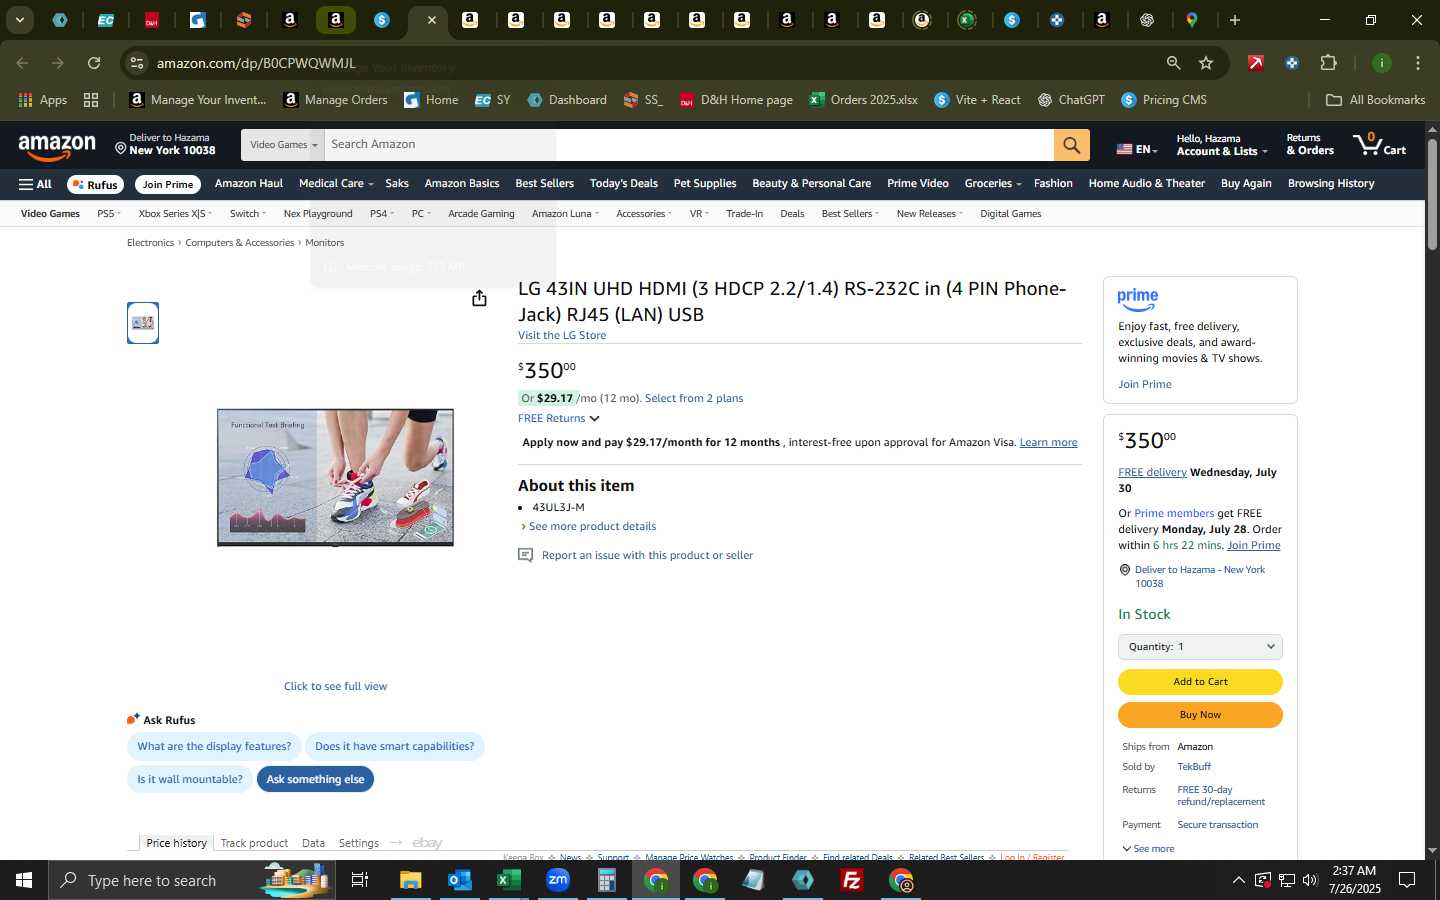Open Orders 2025.xlsx bookmark
Image resolution: width=1440 pixels, height=900 pixels.
[x=863, y=100]
